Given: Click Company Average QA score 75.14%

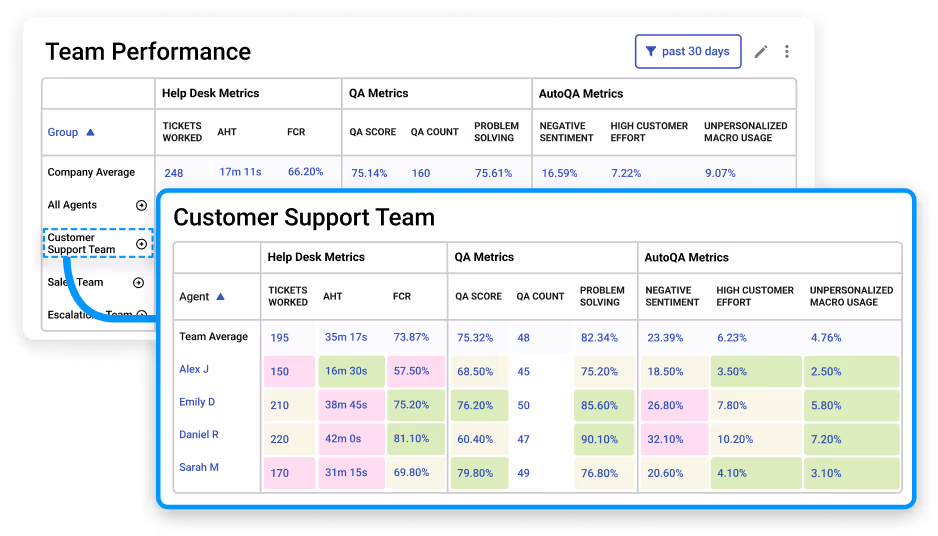Looking at the screenshot, I should (x=369, y=173).
